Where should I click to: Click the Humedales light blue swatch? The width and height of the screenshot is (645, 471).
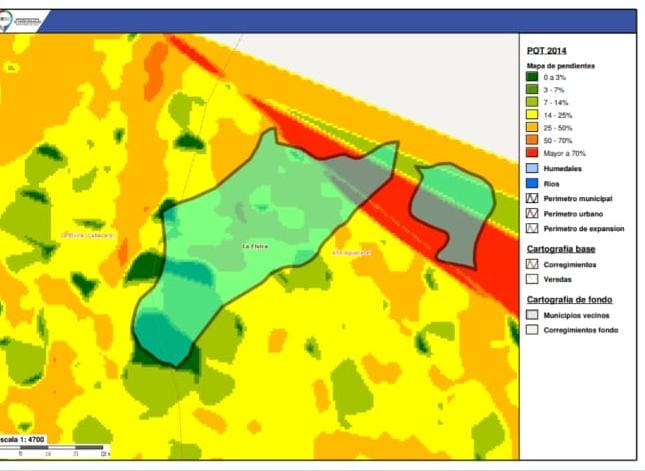click(x=532, y=168)
